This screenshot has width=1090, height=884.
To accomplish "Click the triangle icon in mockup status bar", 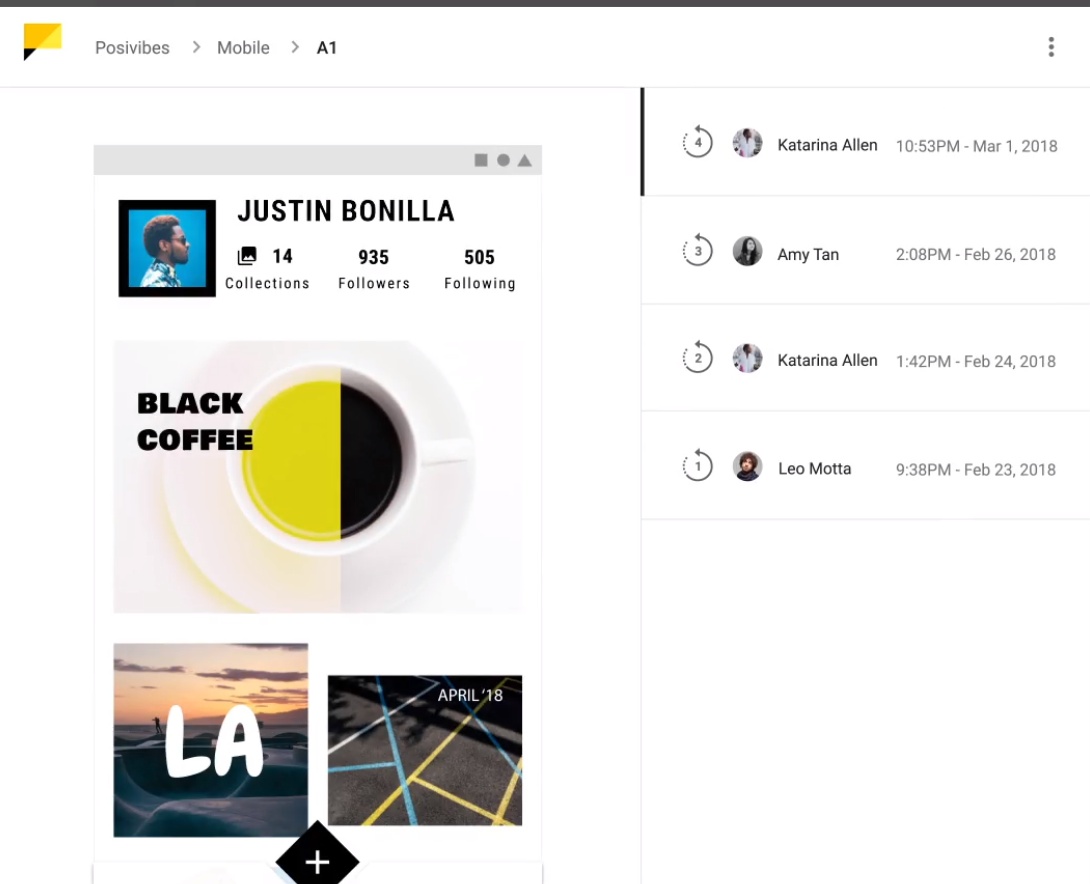I will pos(524,160).
